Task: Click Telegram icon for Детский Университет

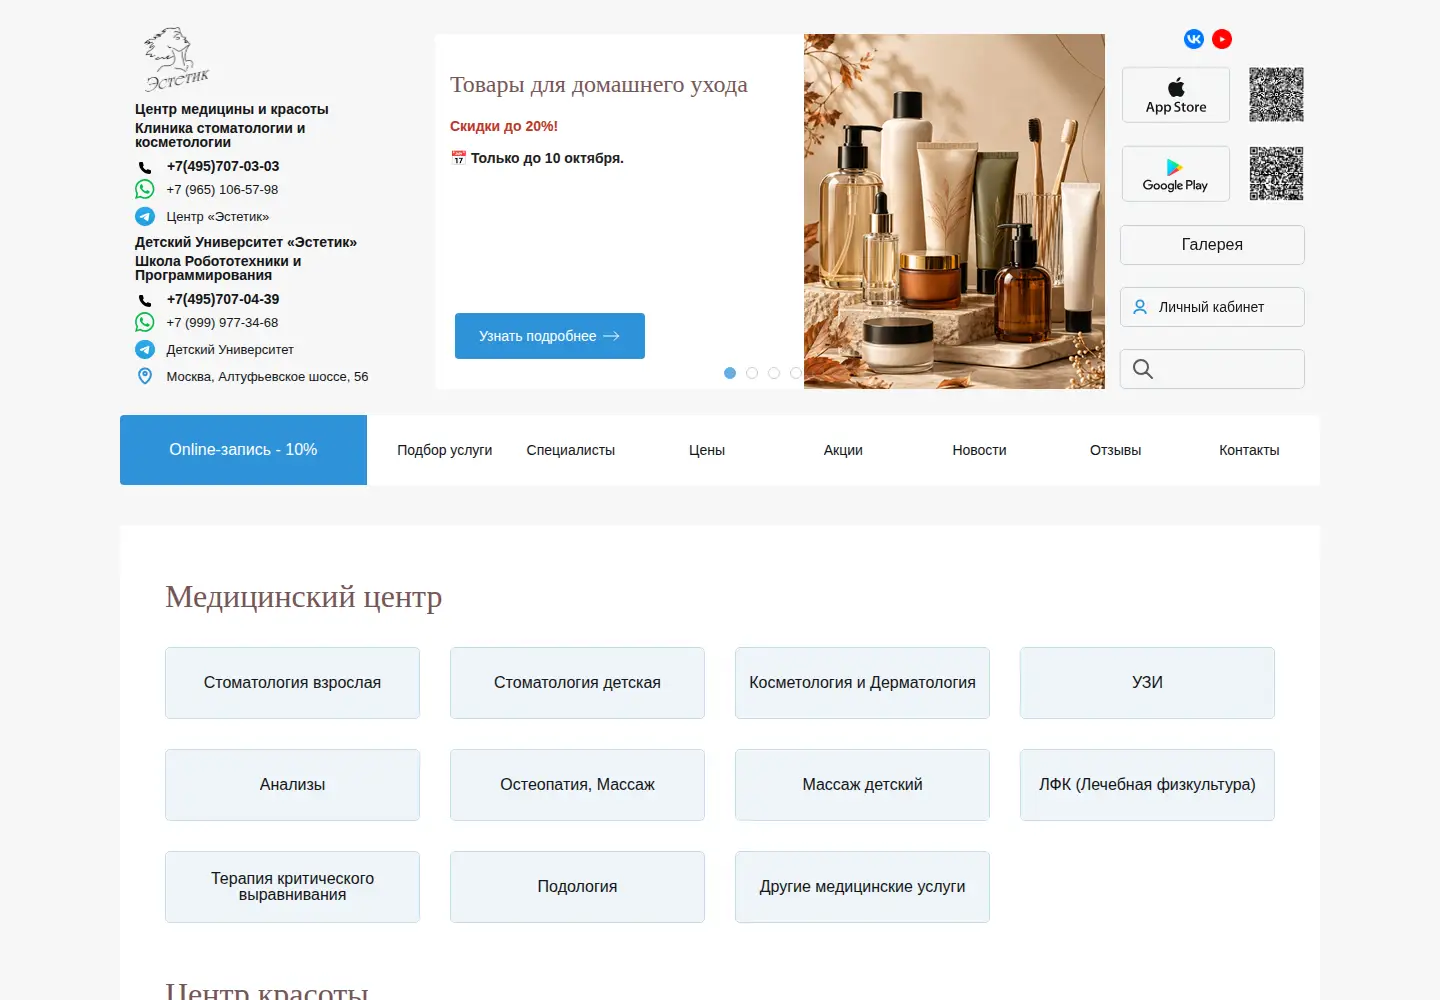Action: click(145, 349)
